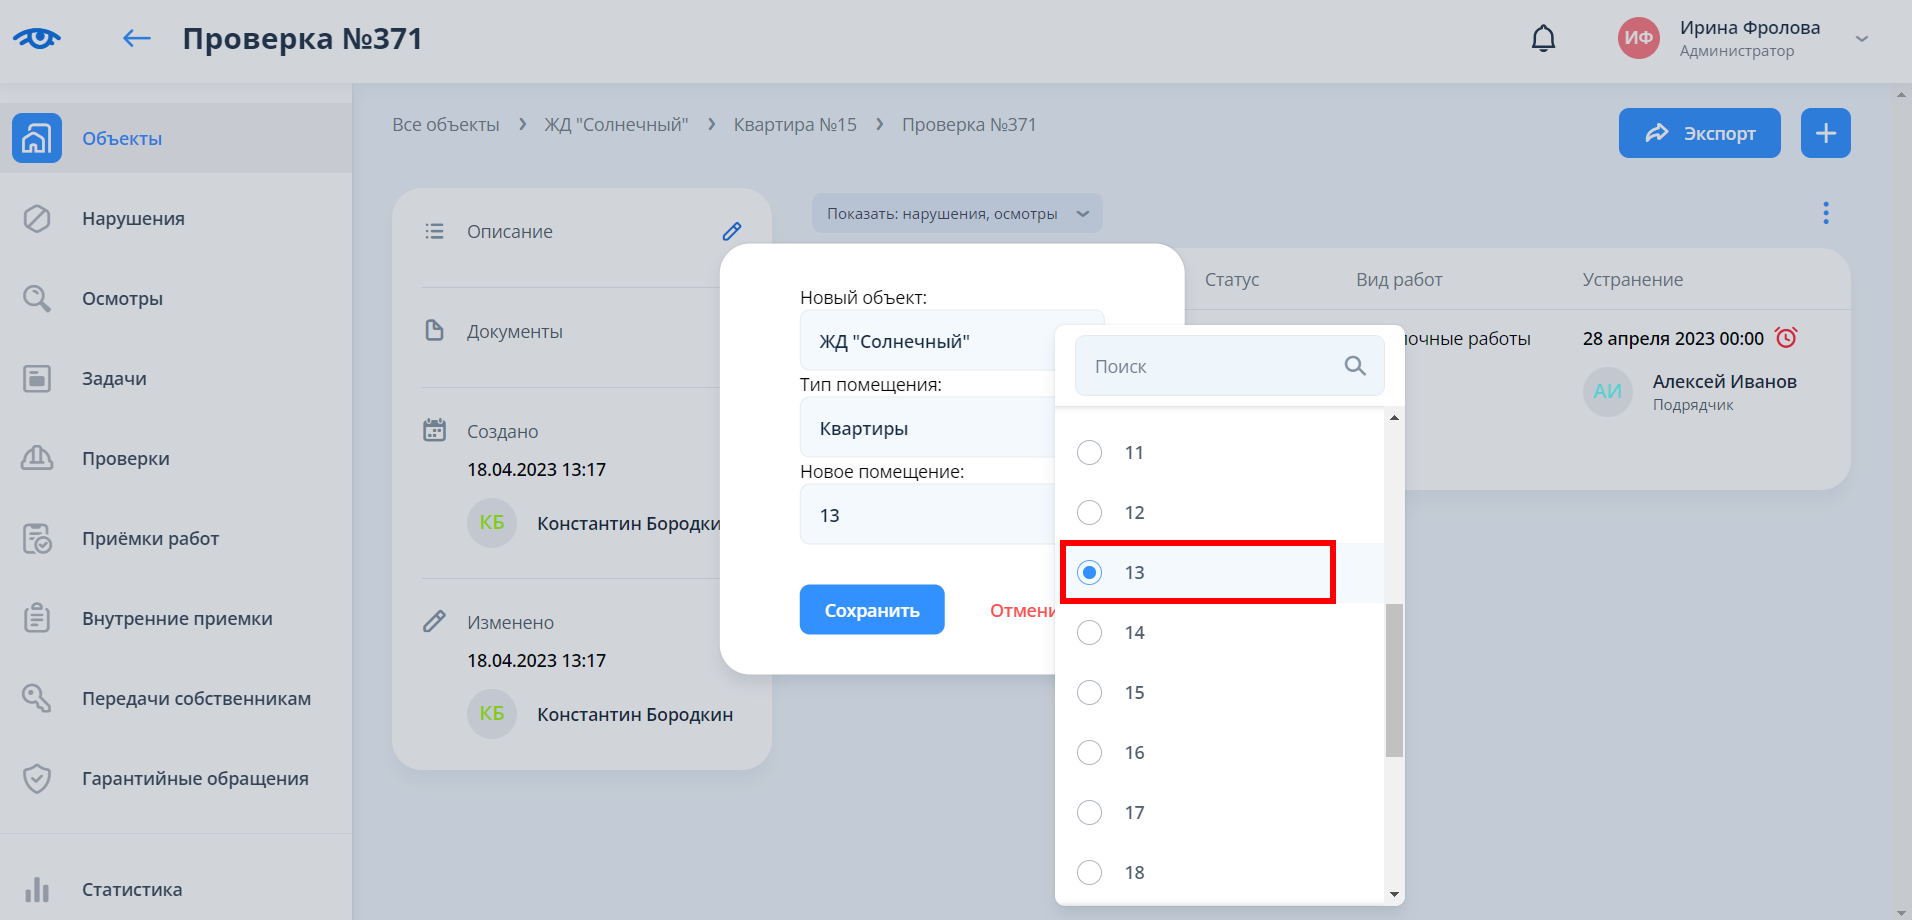Image resolution: width=1912 pixels, height=920 pixels.
Task: Click the blue plus add button
Action: (1825, 133)
